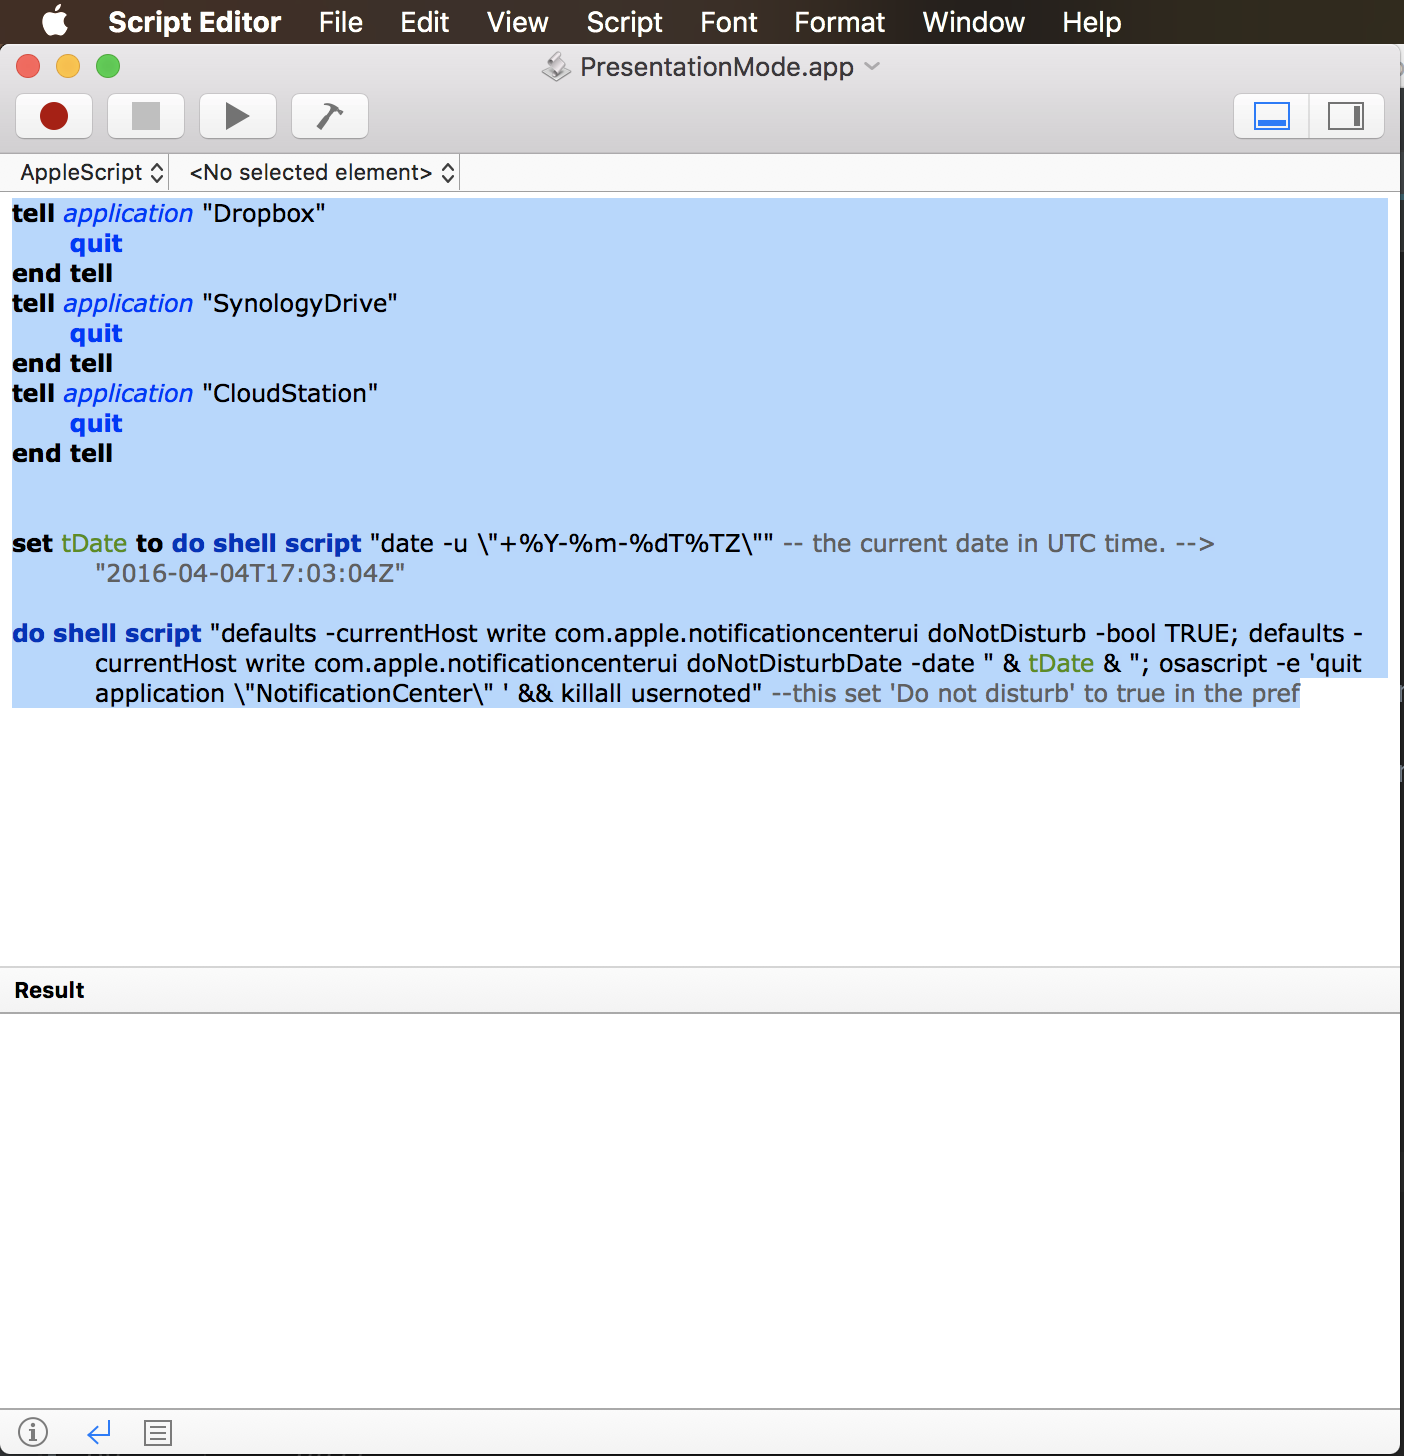Click "2016-04-04T17:03:04Z" comment text

click(250, 573)
